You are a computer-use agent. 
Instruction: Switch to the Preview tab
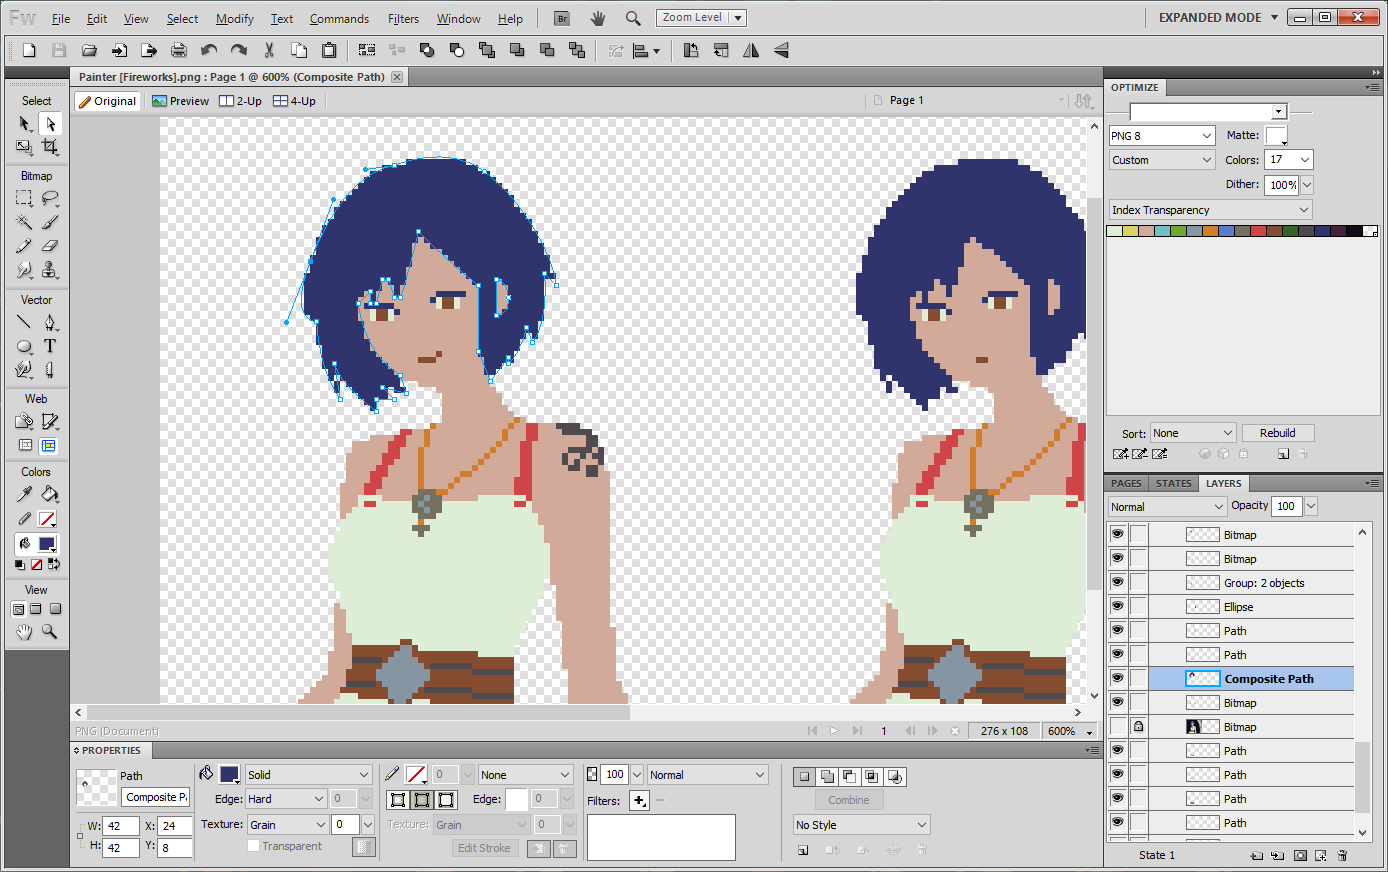[x=180, y=101]
